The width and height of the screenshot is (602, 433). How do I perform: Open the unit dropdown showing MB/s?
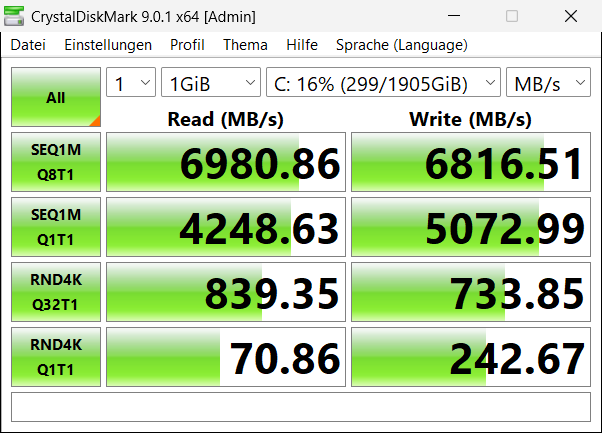(x=548, y=82)
